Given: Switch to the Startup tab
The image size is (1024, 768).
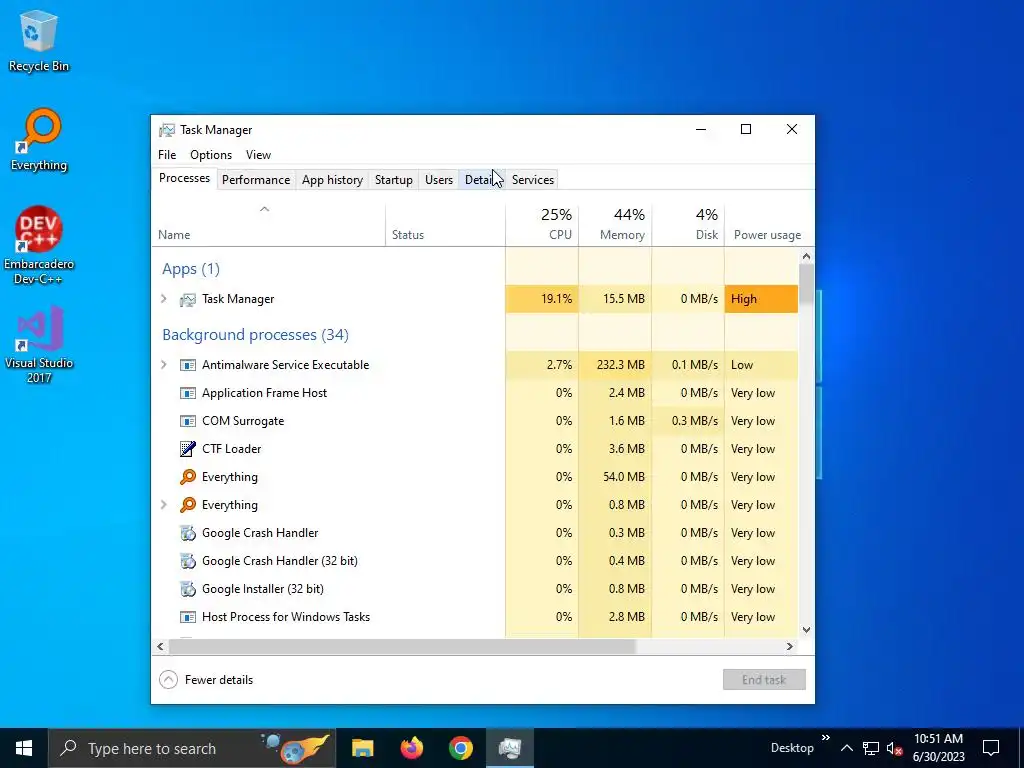Looking at the screenshot, I should tap(394, 180).
